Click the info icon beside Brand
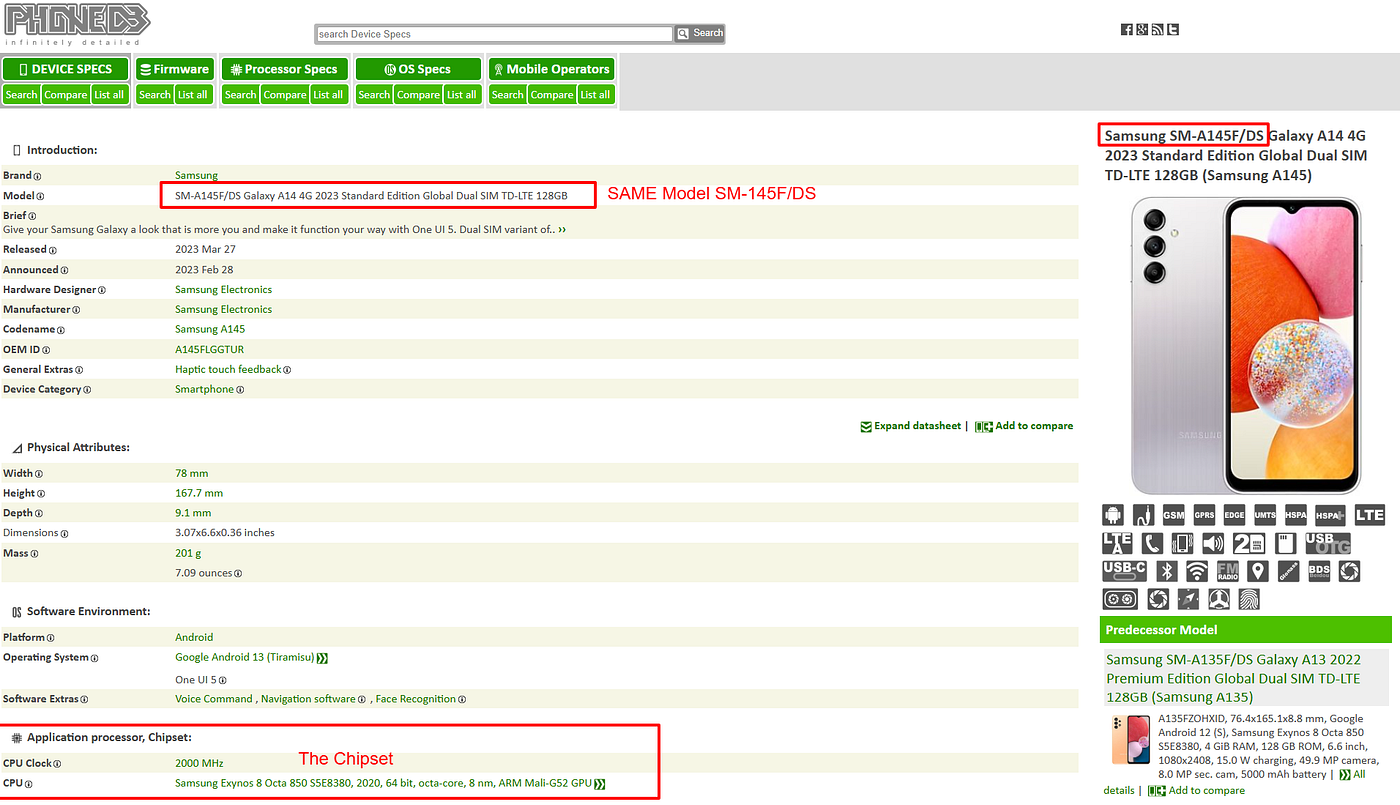The image size is (1400, 805). 37,176
